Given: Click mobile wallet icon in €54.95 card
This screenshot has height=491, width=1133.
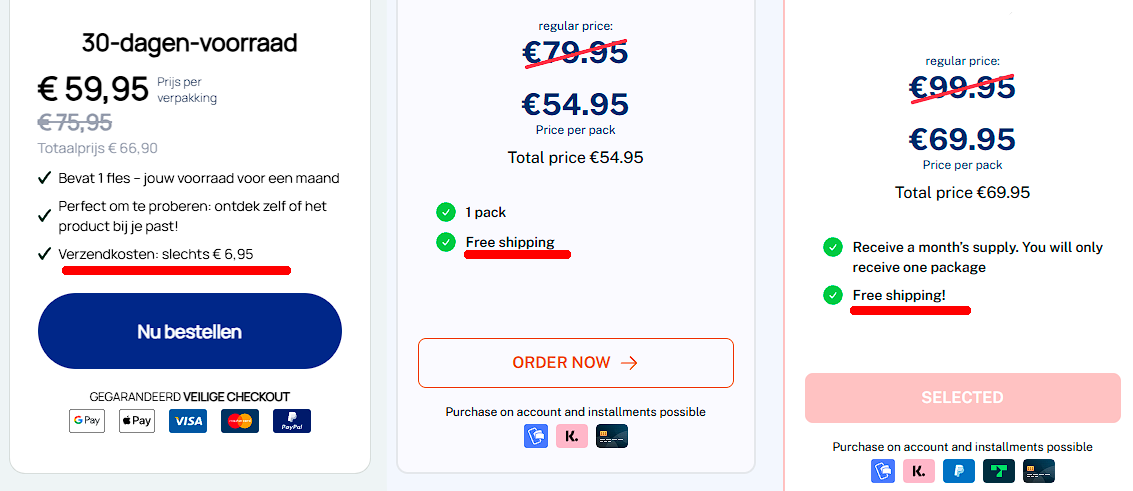Looking at the screenshot, I should point(536,436).
